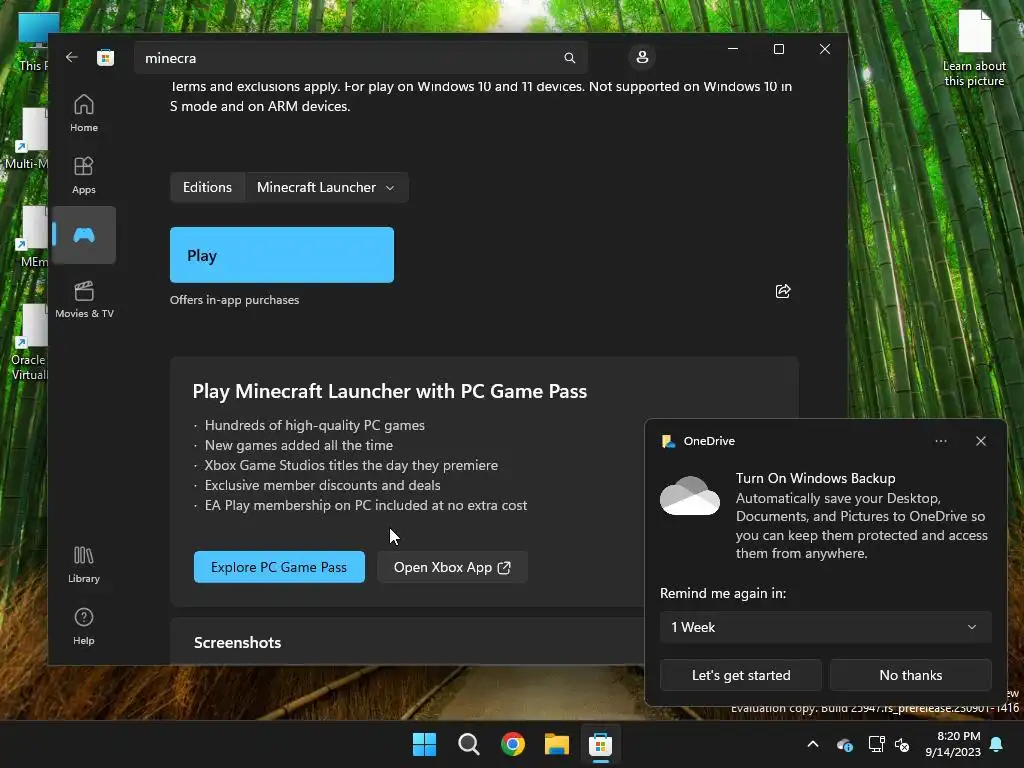The height and width of the screenshot is (768, 1024).
Task: Open File Explorer from taskbar
Action: 557,744
